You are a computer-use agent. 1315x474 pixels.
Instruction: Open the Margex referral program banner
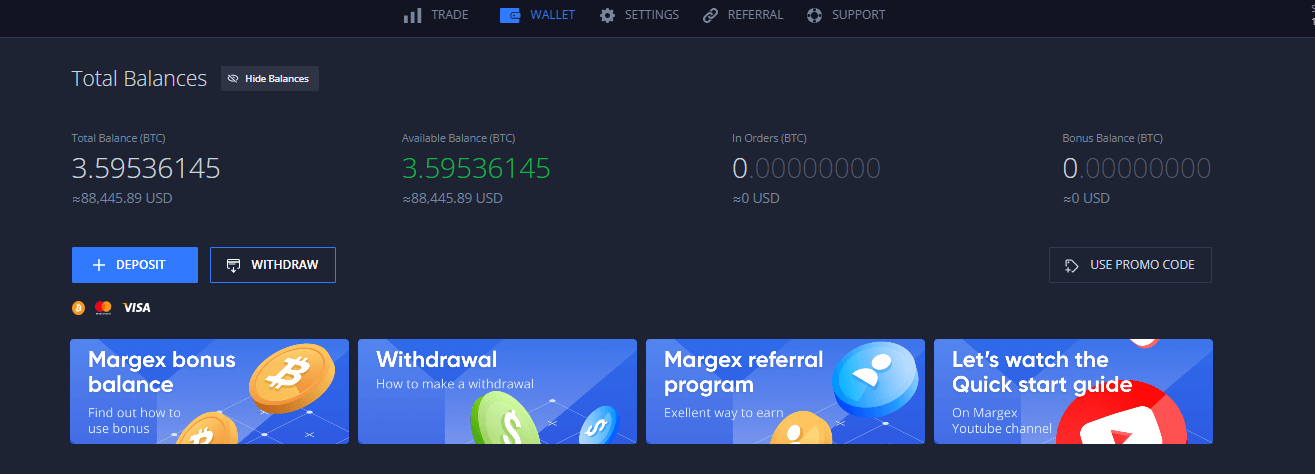(785, 391)
